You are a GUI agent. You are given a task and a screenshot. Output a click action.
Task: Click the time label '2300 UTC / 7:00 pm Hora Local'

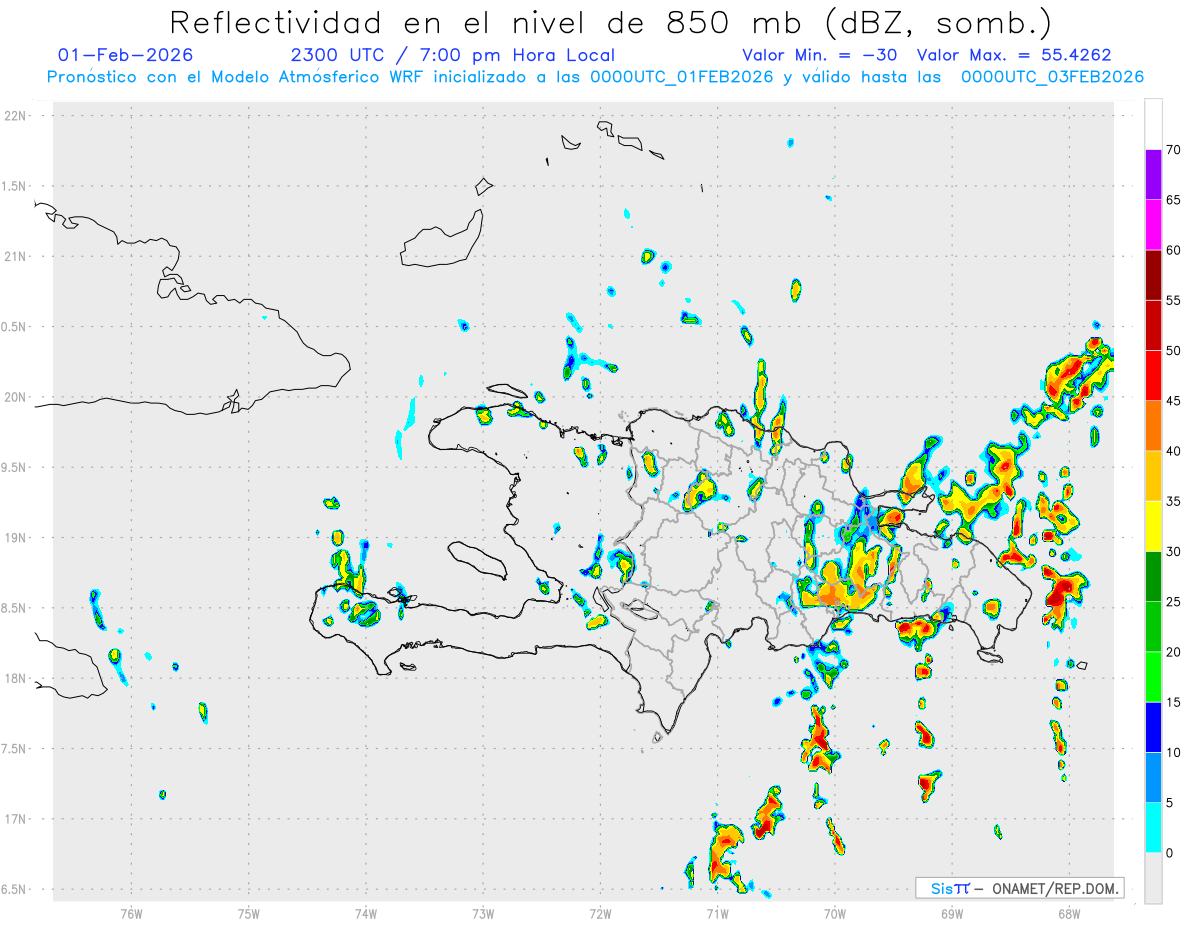[453, 55]
